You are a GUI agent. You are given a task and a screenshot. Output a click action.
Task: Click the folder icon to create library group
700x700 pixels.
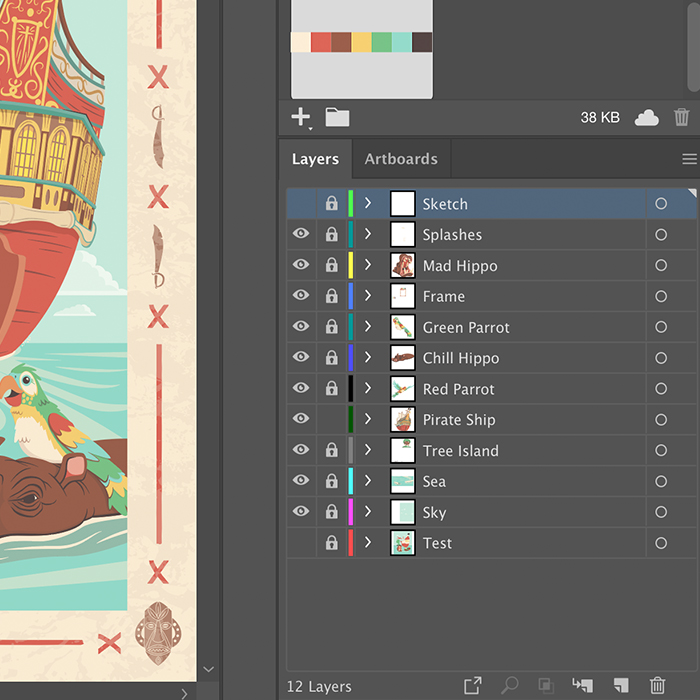point(338,117)
